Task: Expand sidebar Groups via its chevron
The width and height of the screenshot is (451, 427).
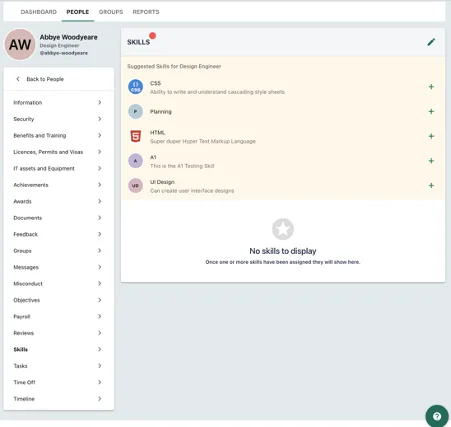Action: pyautogui.click(x=100, y=251)
